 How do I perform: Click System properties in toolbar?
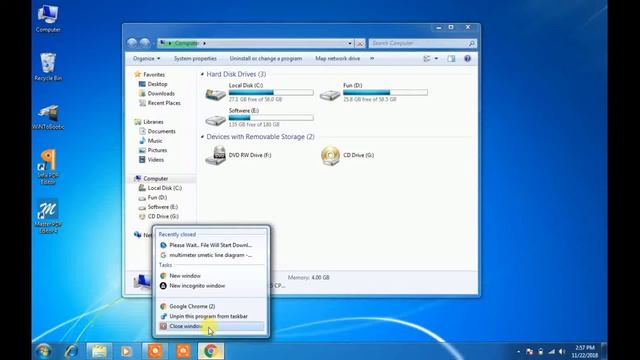click(x=195, y=59)
